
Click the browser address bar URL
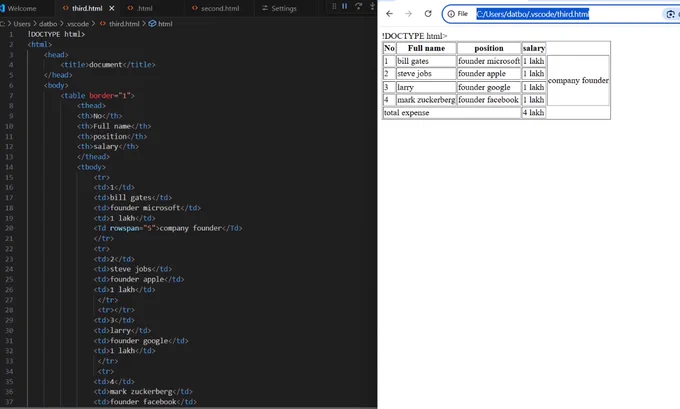533,14
